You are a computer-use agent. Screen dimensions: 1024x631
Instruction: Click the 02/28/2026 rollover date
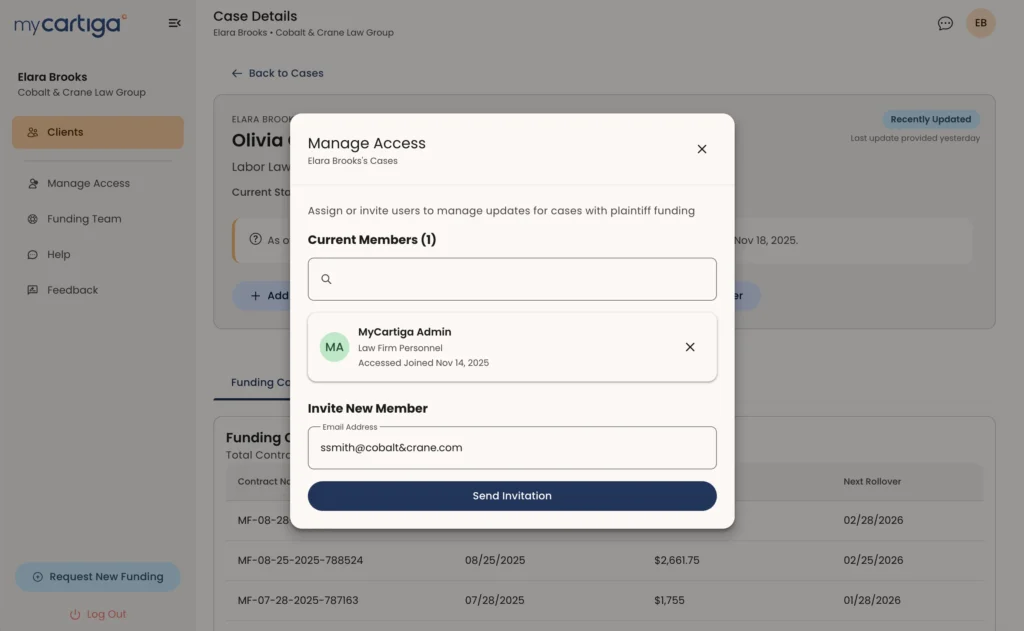tap(873, 520)
